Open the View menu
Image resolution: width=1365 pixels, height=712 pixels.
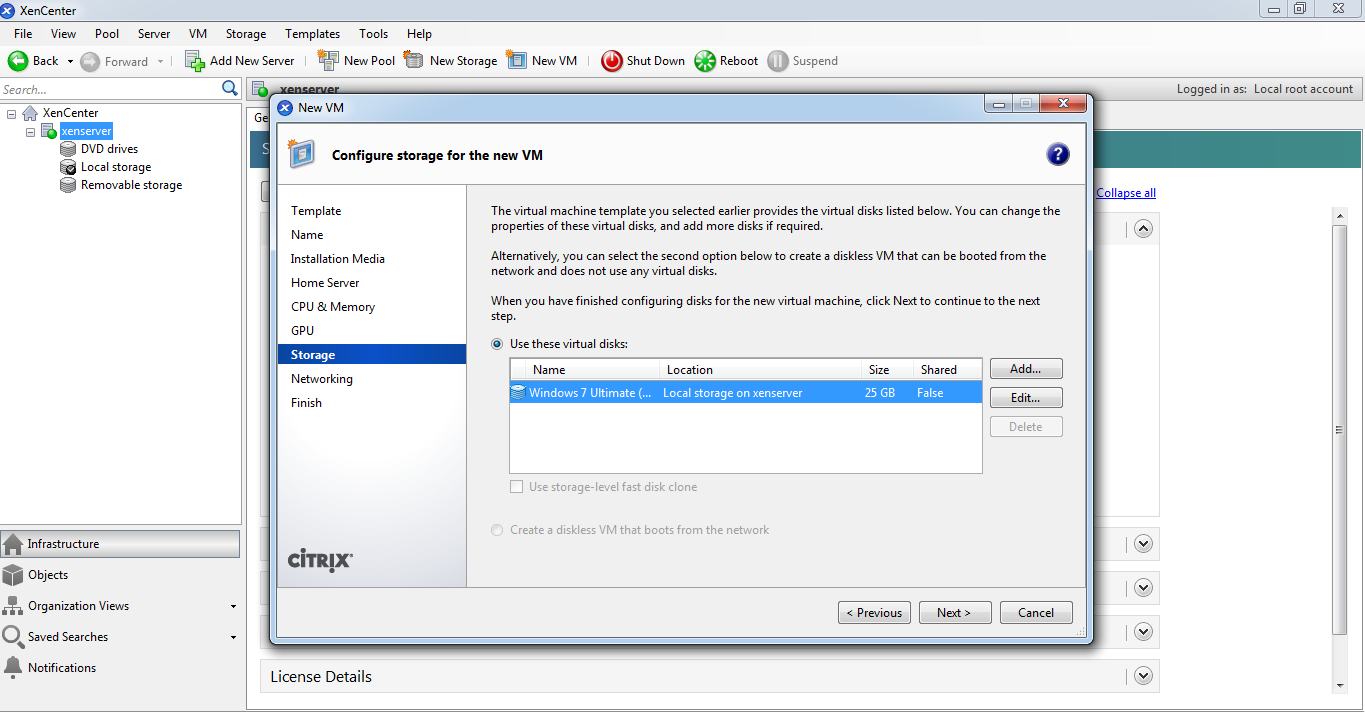coord(63,34)
